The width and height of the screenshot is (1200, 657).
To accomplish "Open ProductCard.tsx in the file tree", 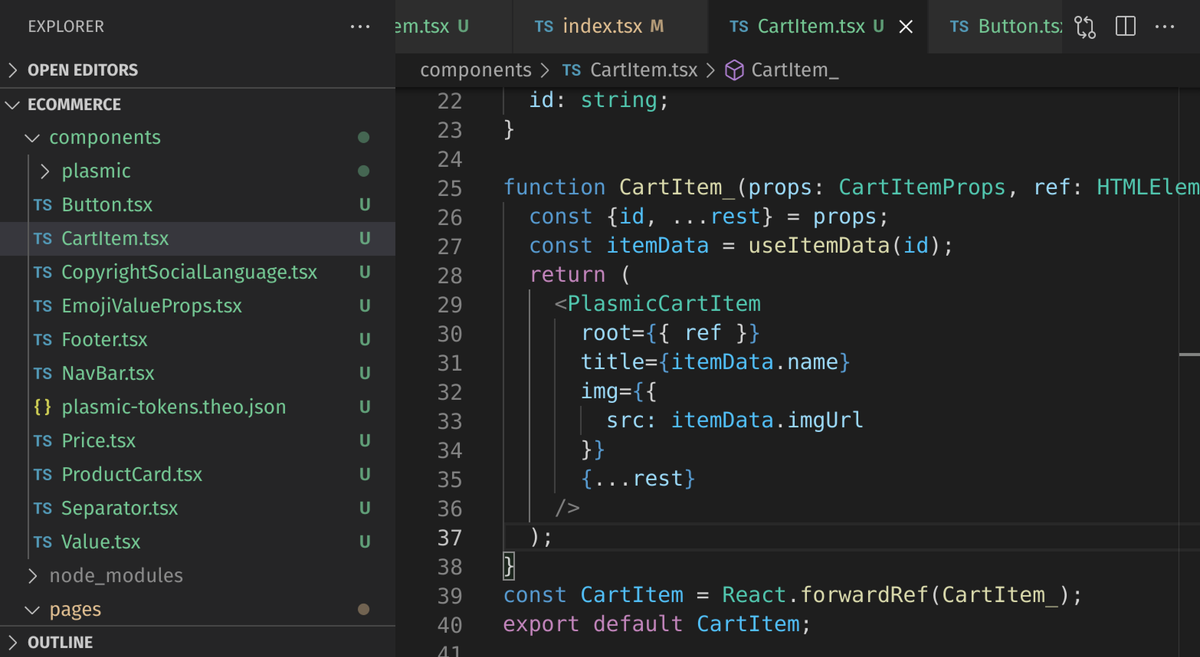I will pos(131,475).
